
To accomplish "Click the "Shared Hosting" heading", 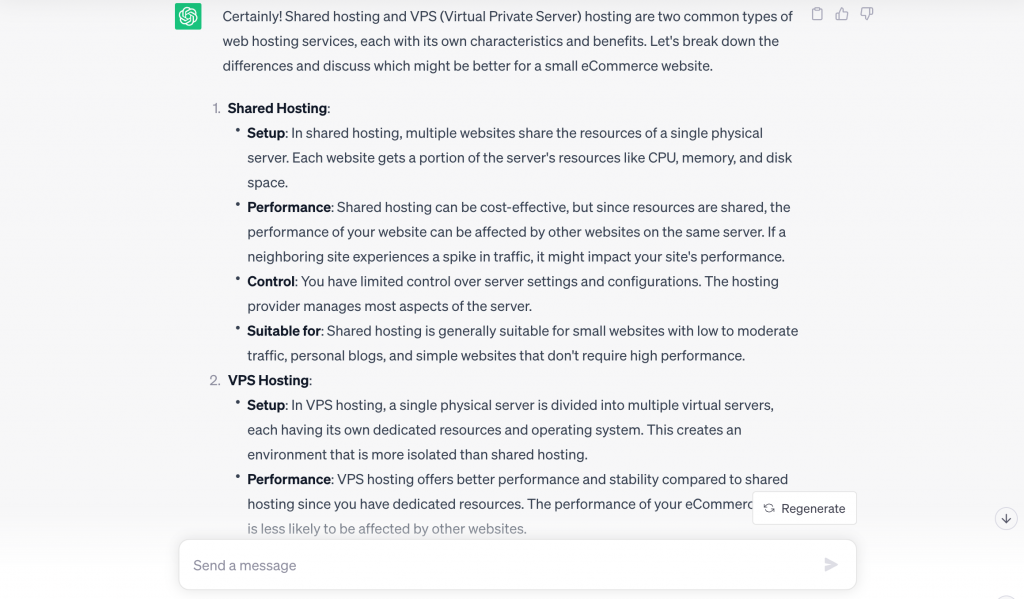I will 277,108.
